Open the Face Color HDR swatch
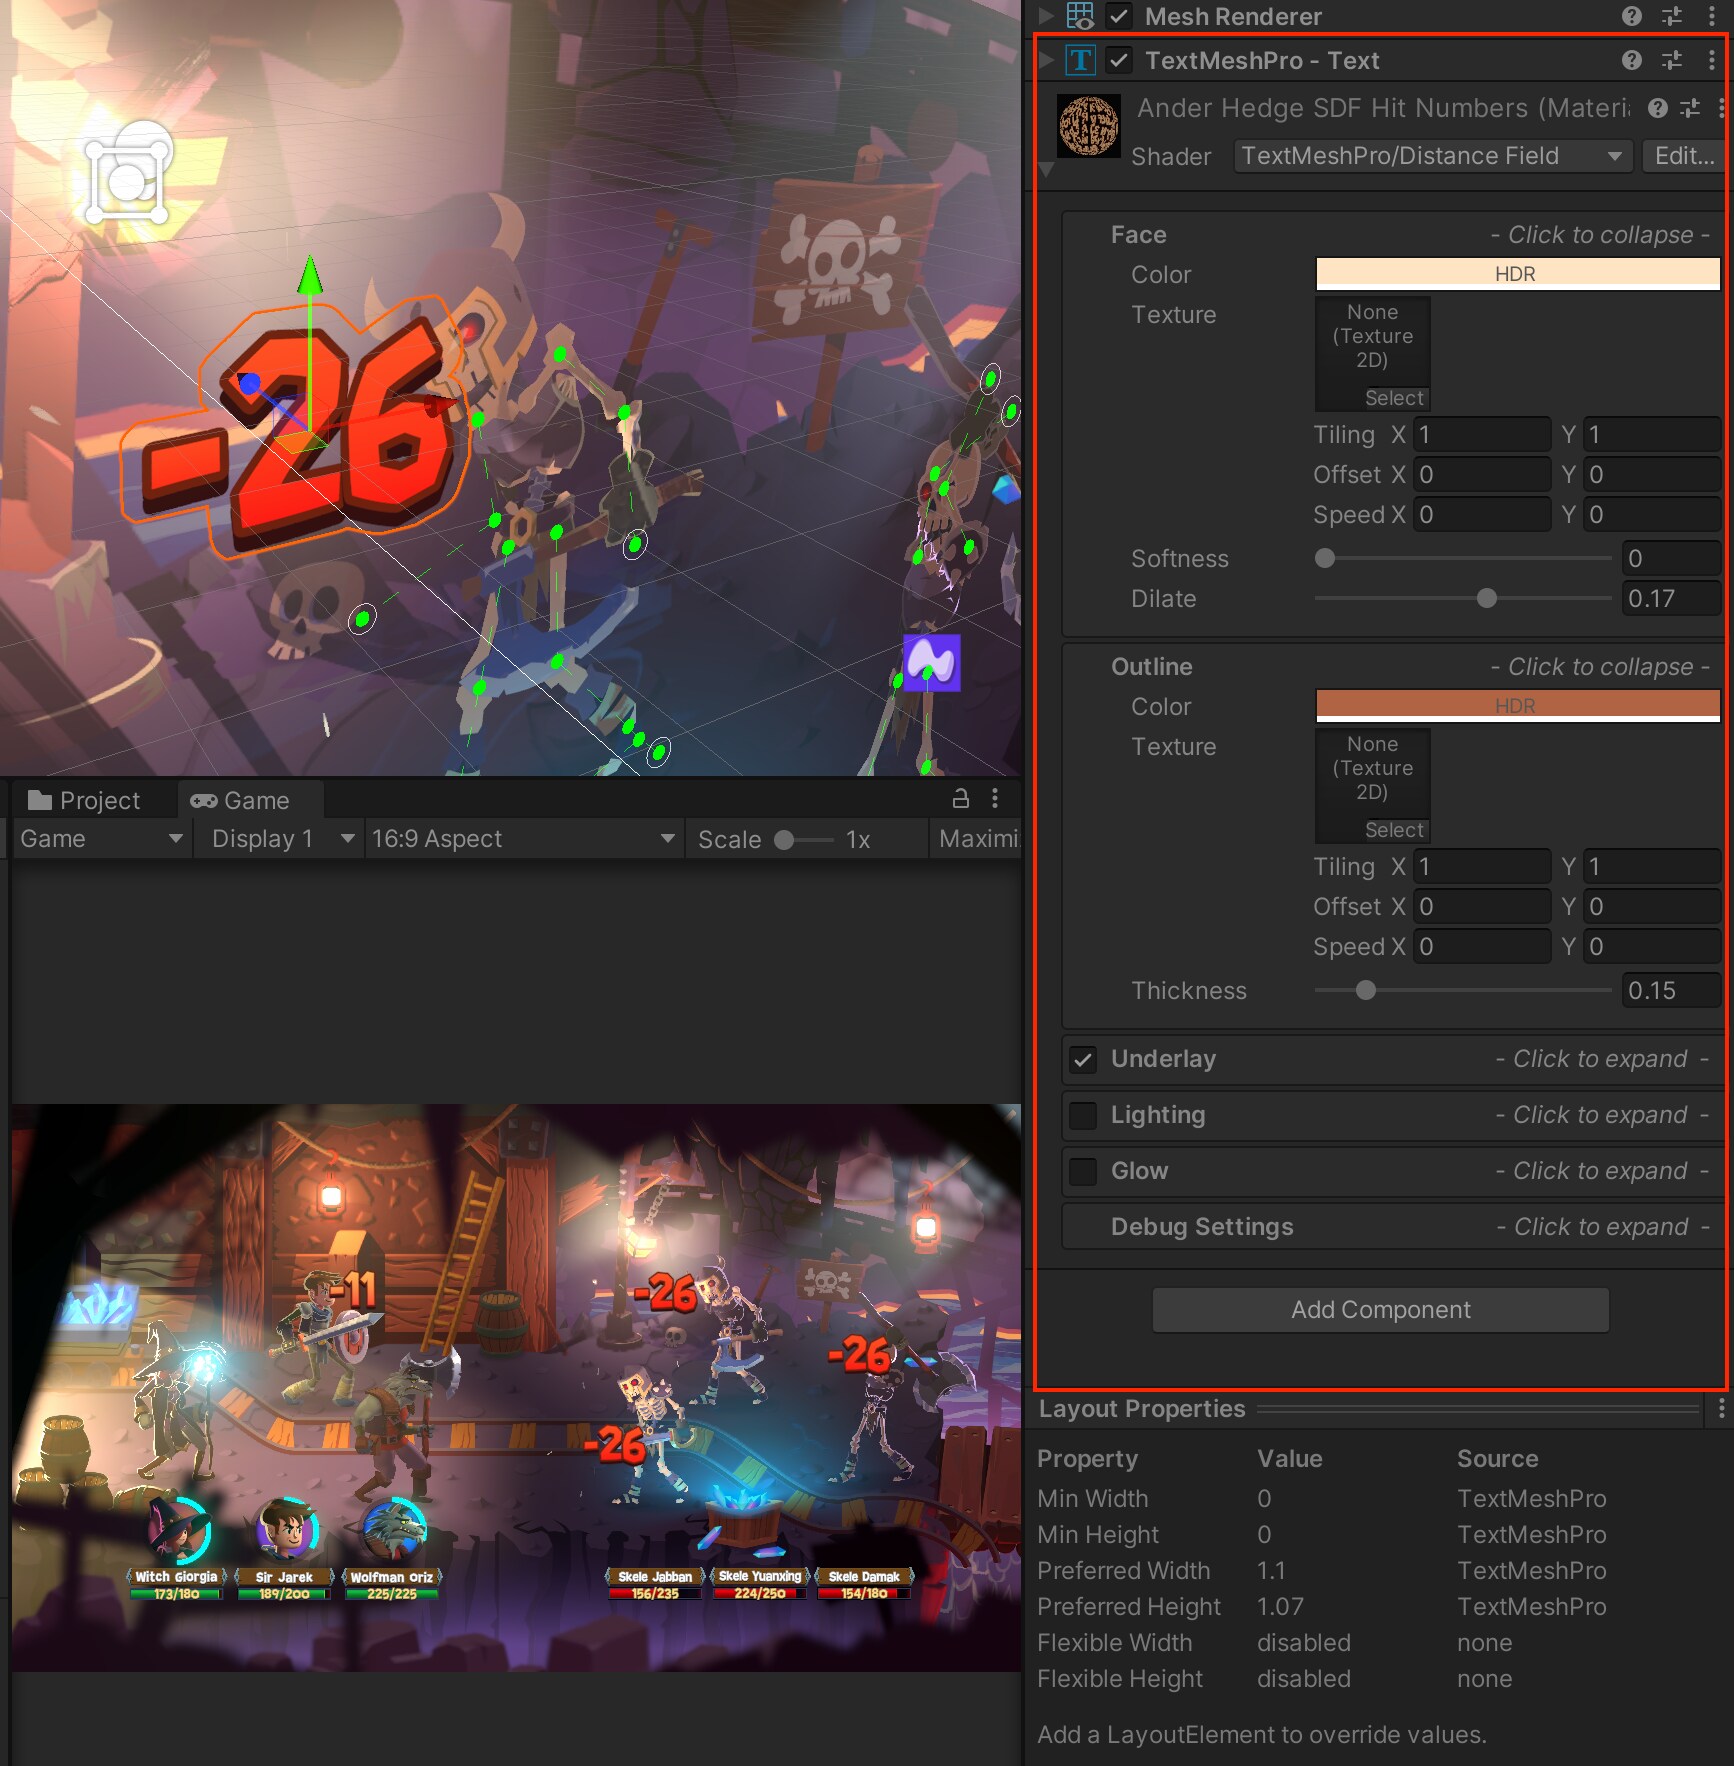Viewport: 1734px width, 1766px height. tap(1516, 274)
